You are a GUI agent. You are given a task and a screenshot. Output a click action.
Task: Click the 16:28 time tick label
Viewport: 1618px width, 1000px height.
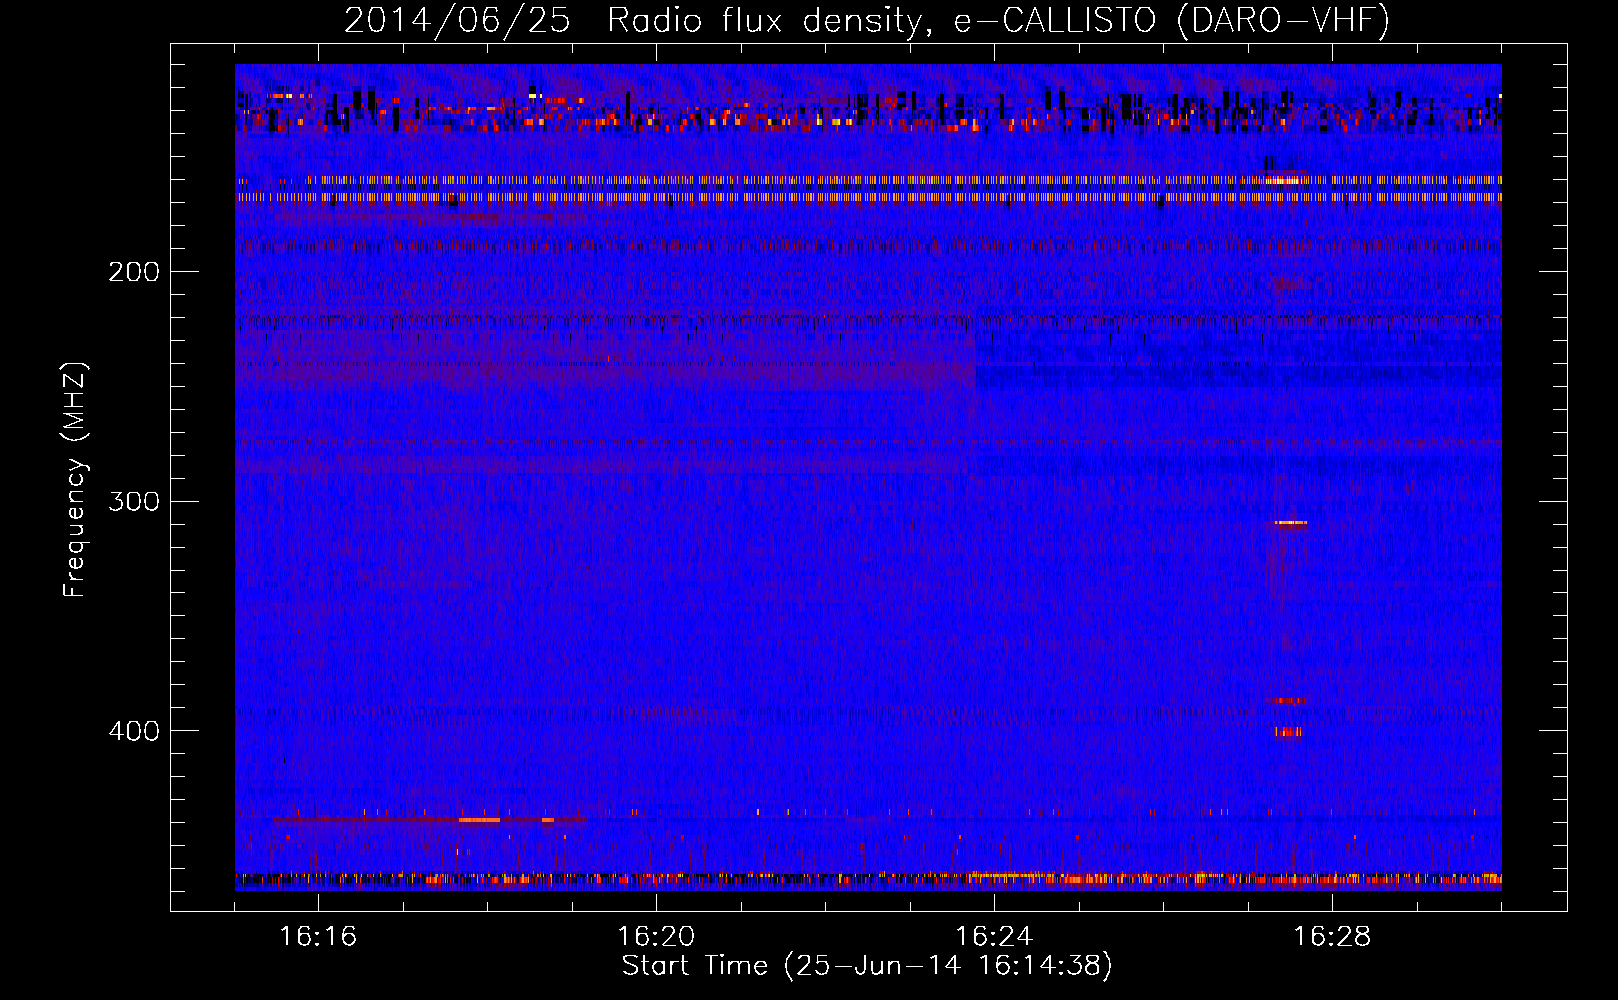point(1332,937)
